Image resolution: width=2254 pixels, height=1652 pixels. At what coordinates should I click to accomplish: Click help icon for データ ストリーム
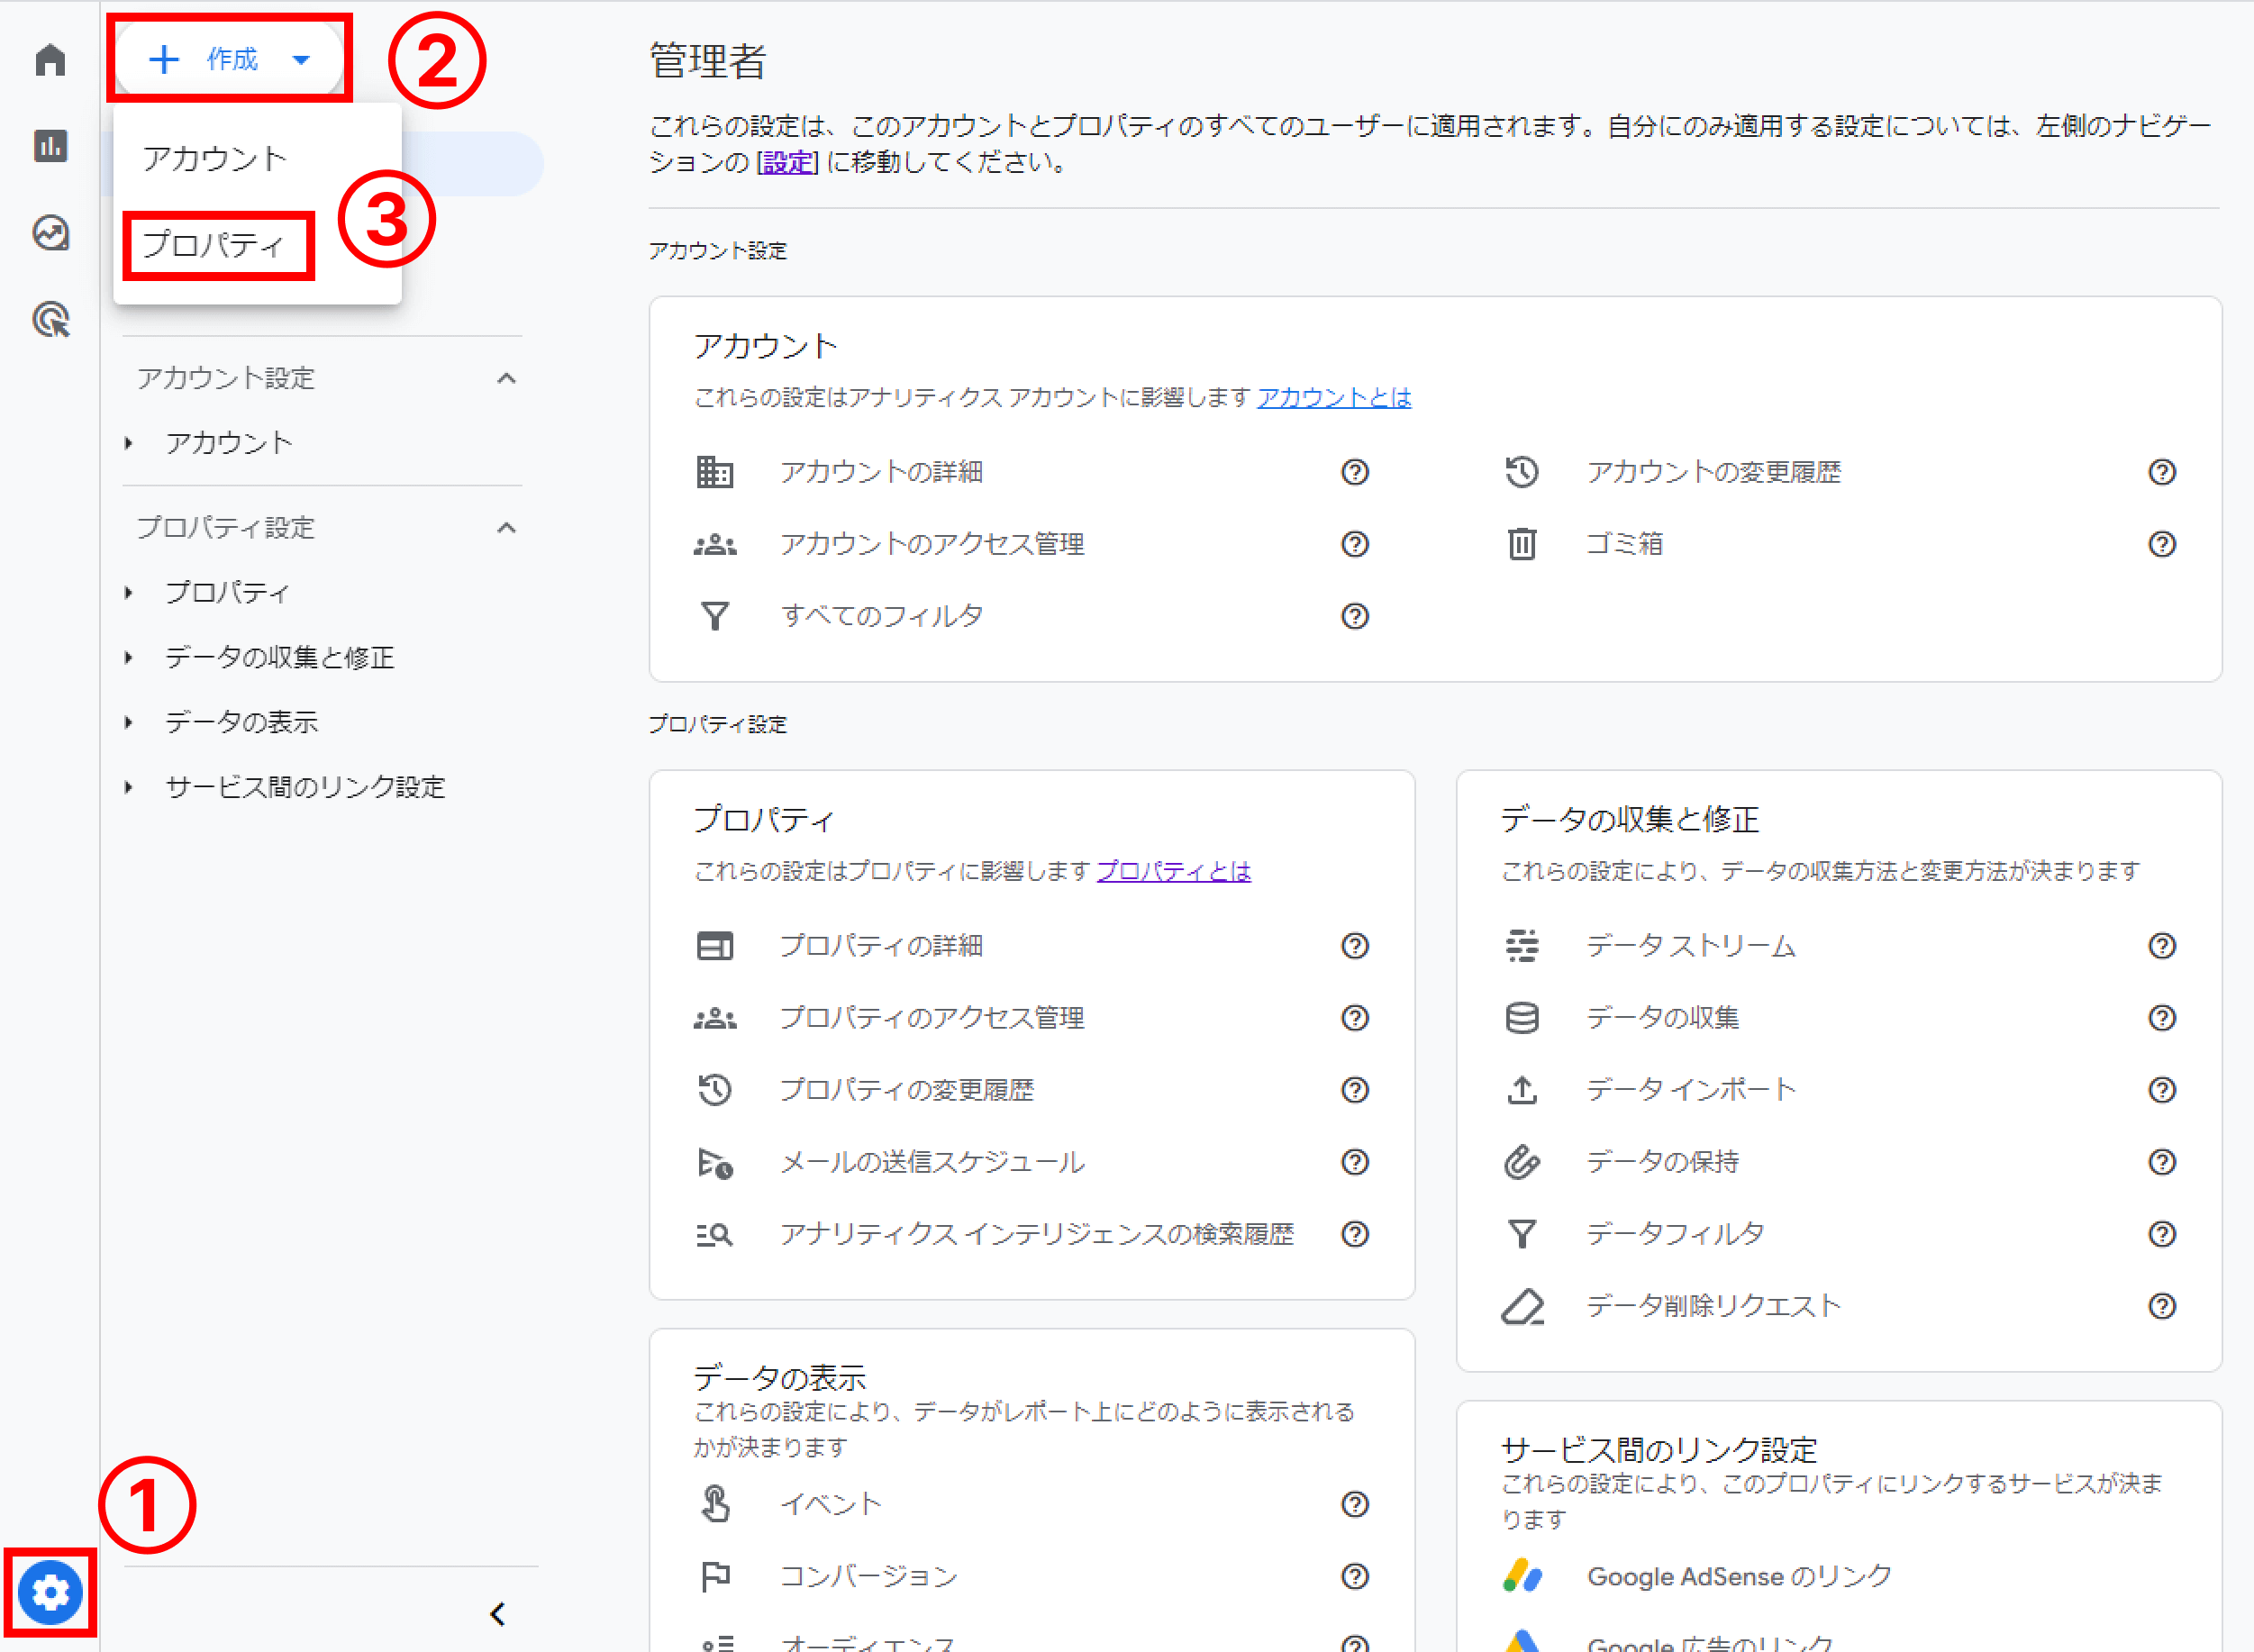tap(2162, 946)
